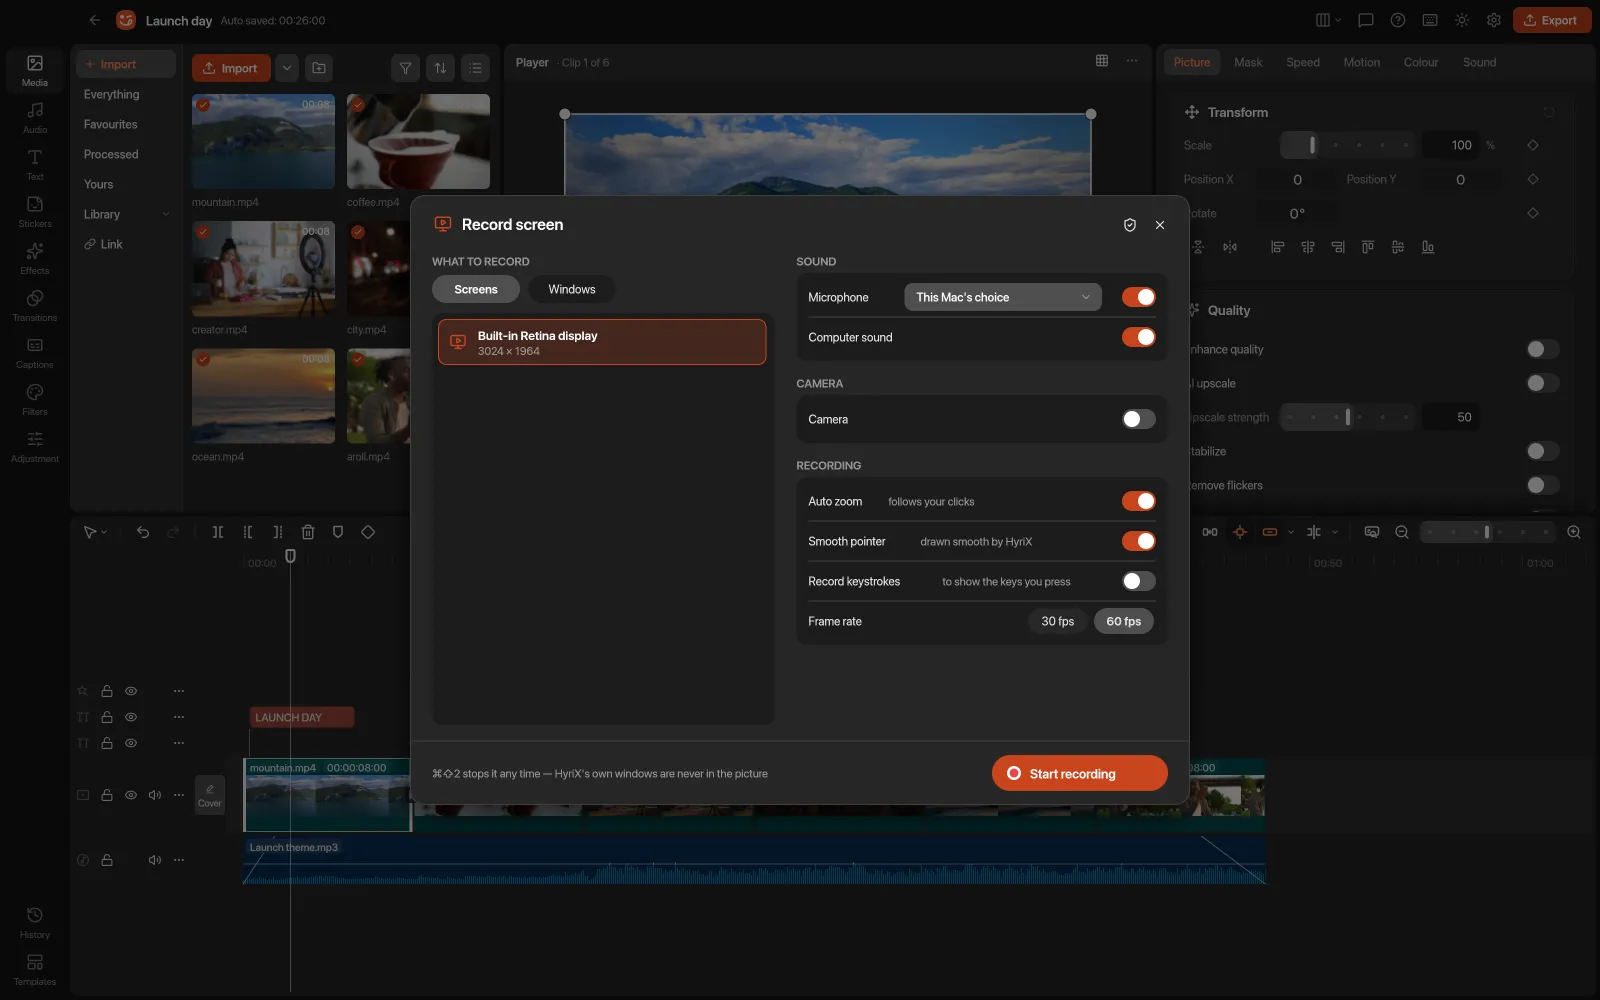Click the zoom out timeline magnifier icon
The width and height of the screenshot is (1600, 1000).
click(1402, 532)
